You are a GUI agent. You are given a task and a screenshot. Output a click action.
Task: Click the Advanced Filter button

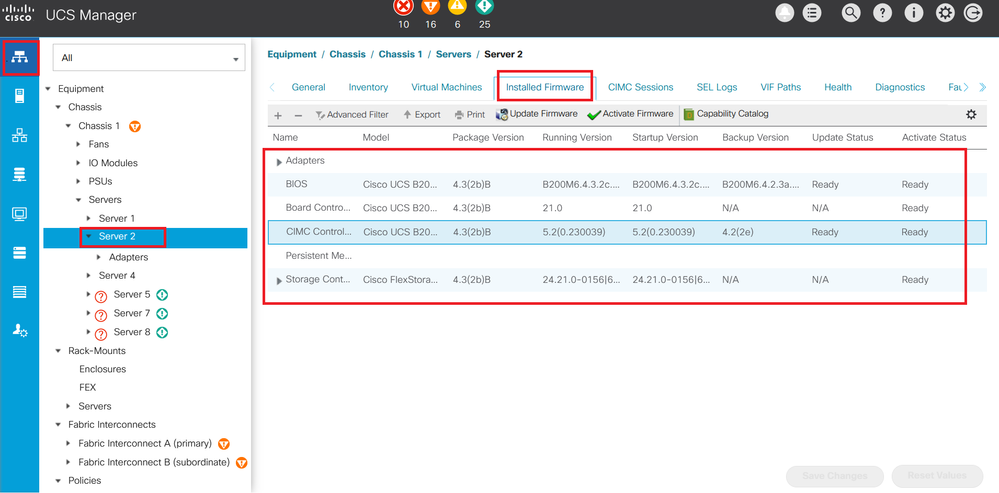[x=352, y=115]
